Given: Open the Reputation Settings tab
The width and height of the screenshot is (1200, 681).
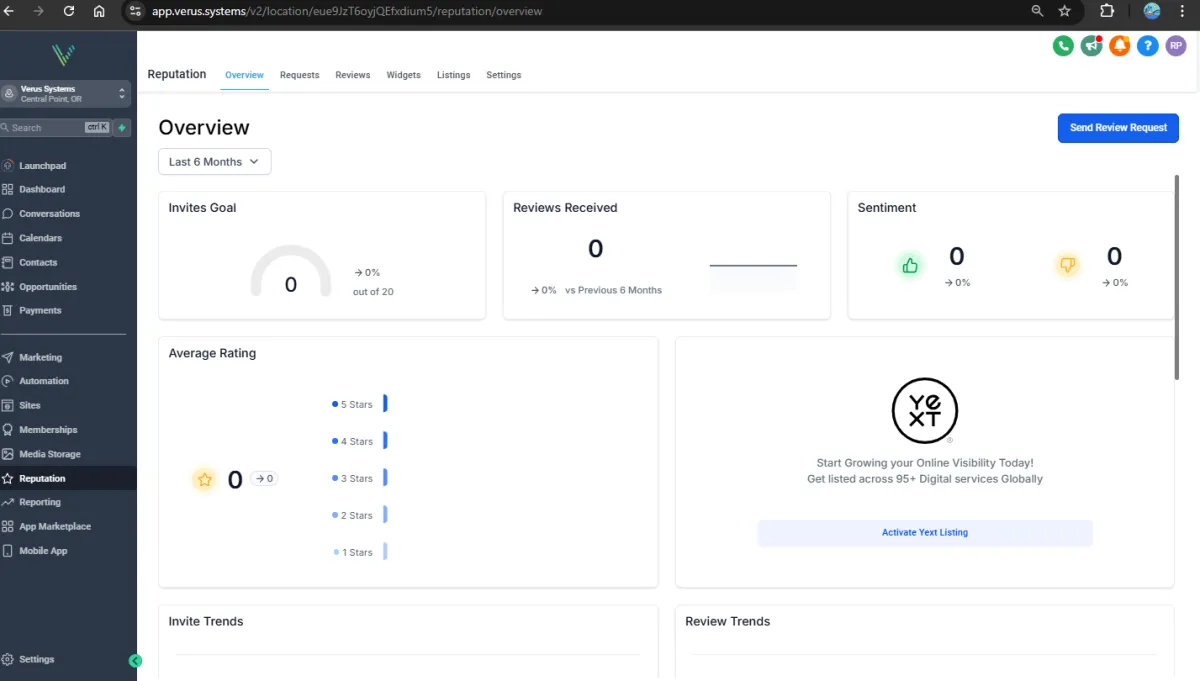Looking at the screenshot, I should (x=504, y=75).
